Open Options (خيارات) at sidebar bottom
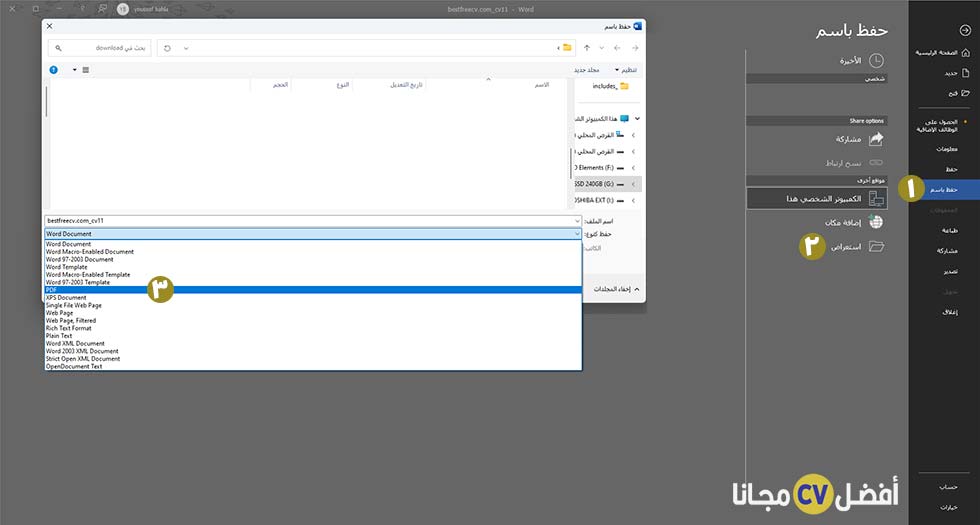 [949, 507]
